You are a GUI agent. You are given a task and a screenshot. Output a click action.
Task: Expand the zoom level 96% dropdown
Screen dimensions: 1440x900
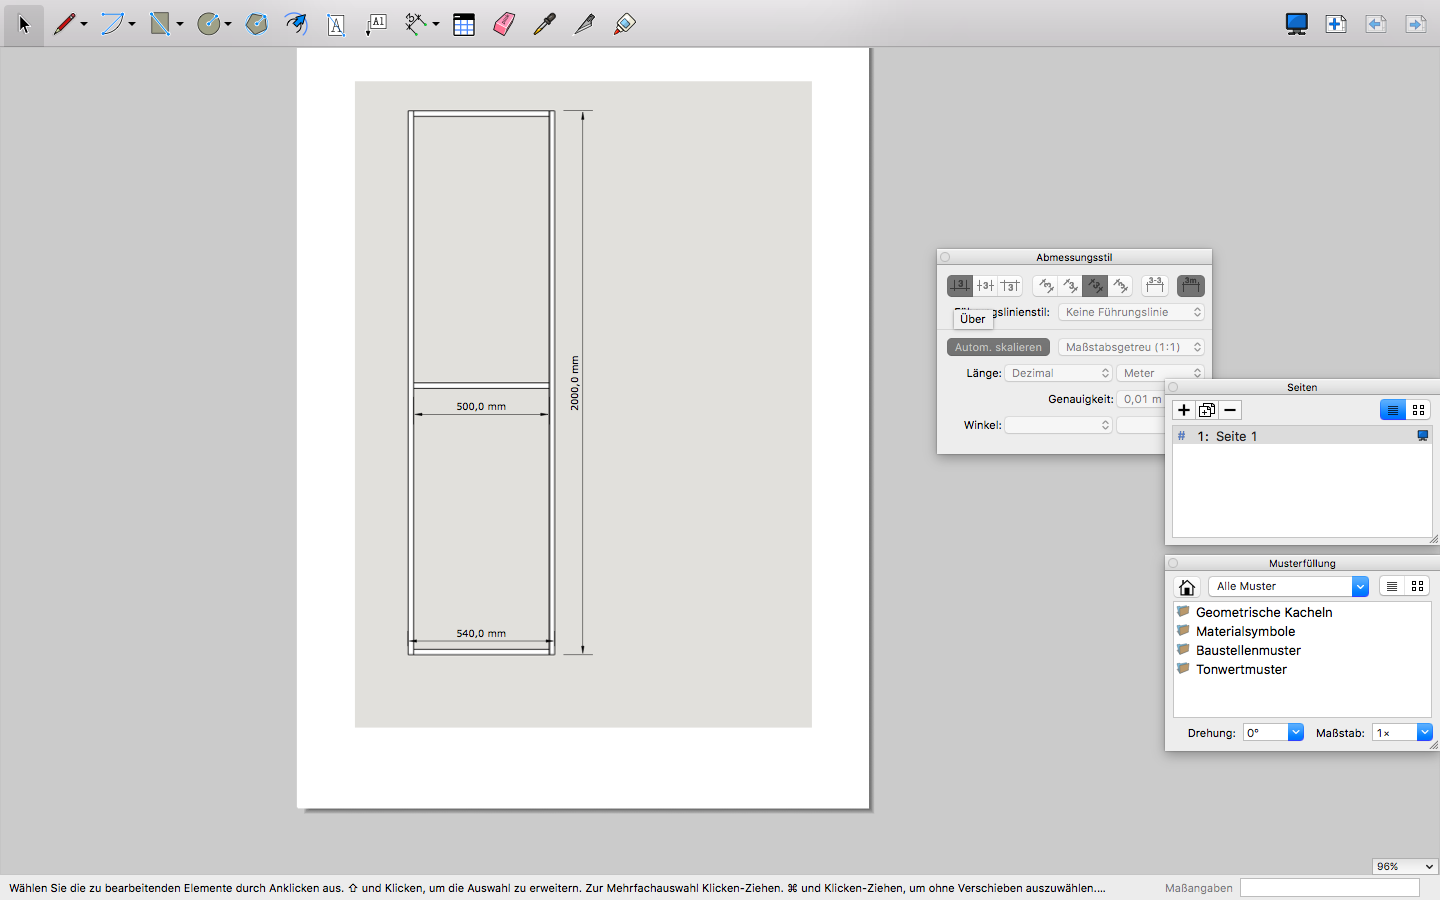(1405, 866)
